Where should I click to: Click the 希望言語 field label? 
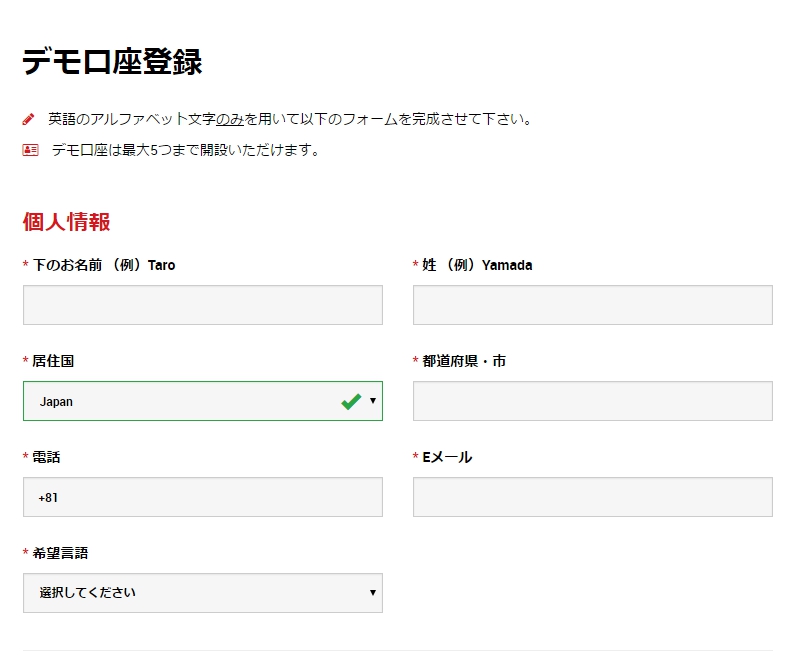pyautogui.click(x=60, y=553)
